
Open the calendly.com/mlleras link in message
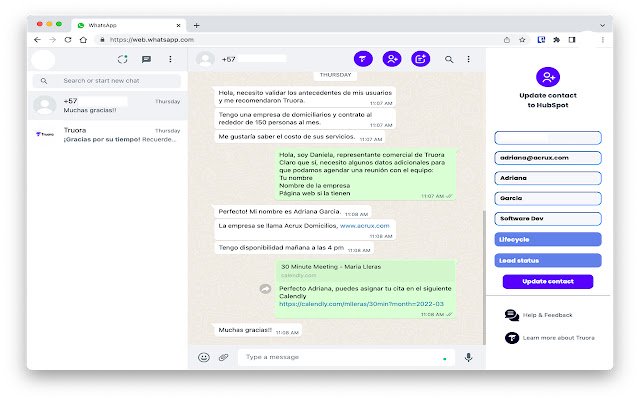(361, 304)
